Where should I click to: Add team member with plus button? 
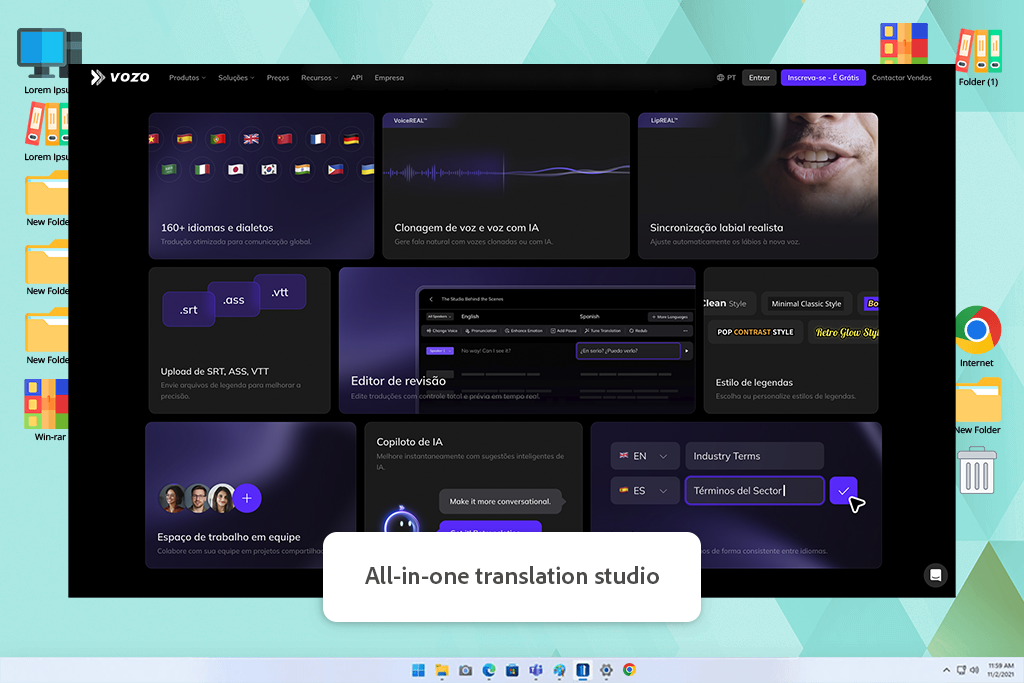point(247,498)
